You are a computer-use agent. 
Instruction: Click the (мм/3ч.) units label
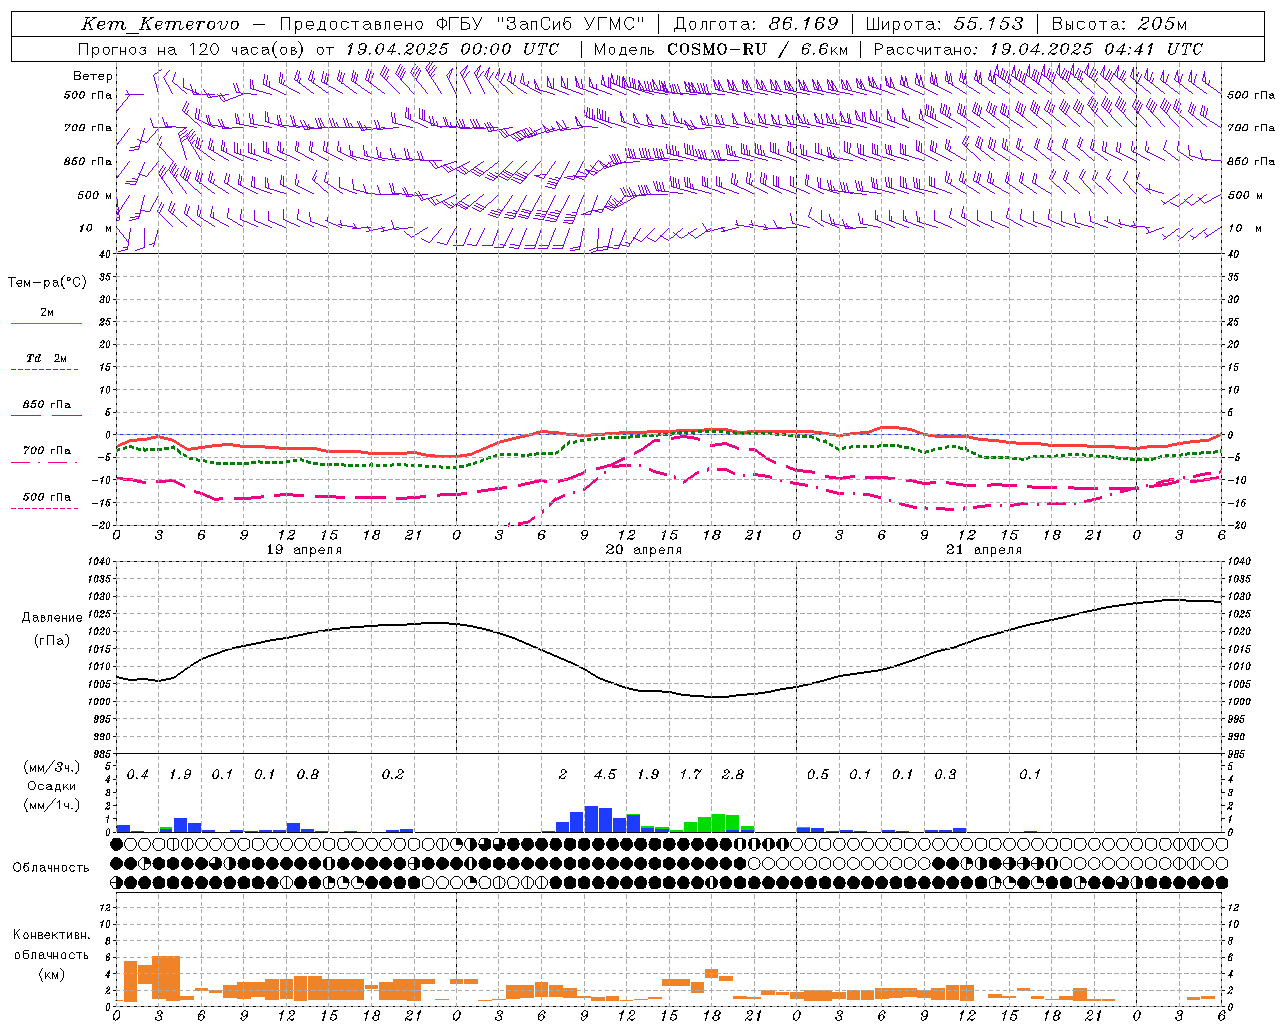click(x=51, y=768)
